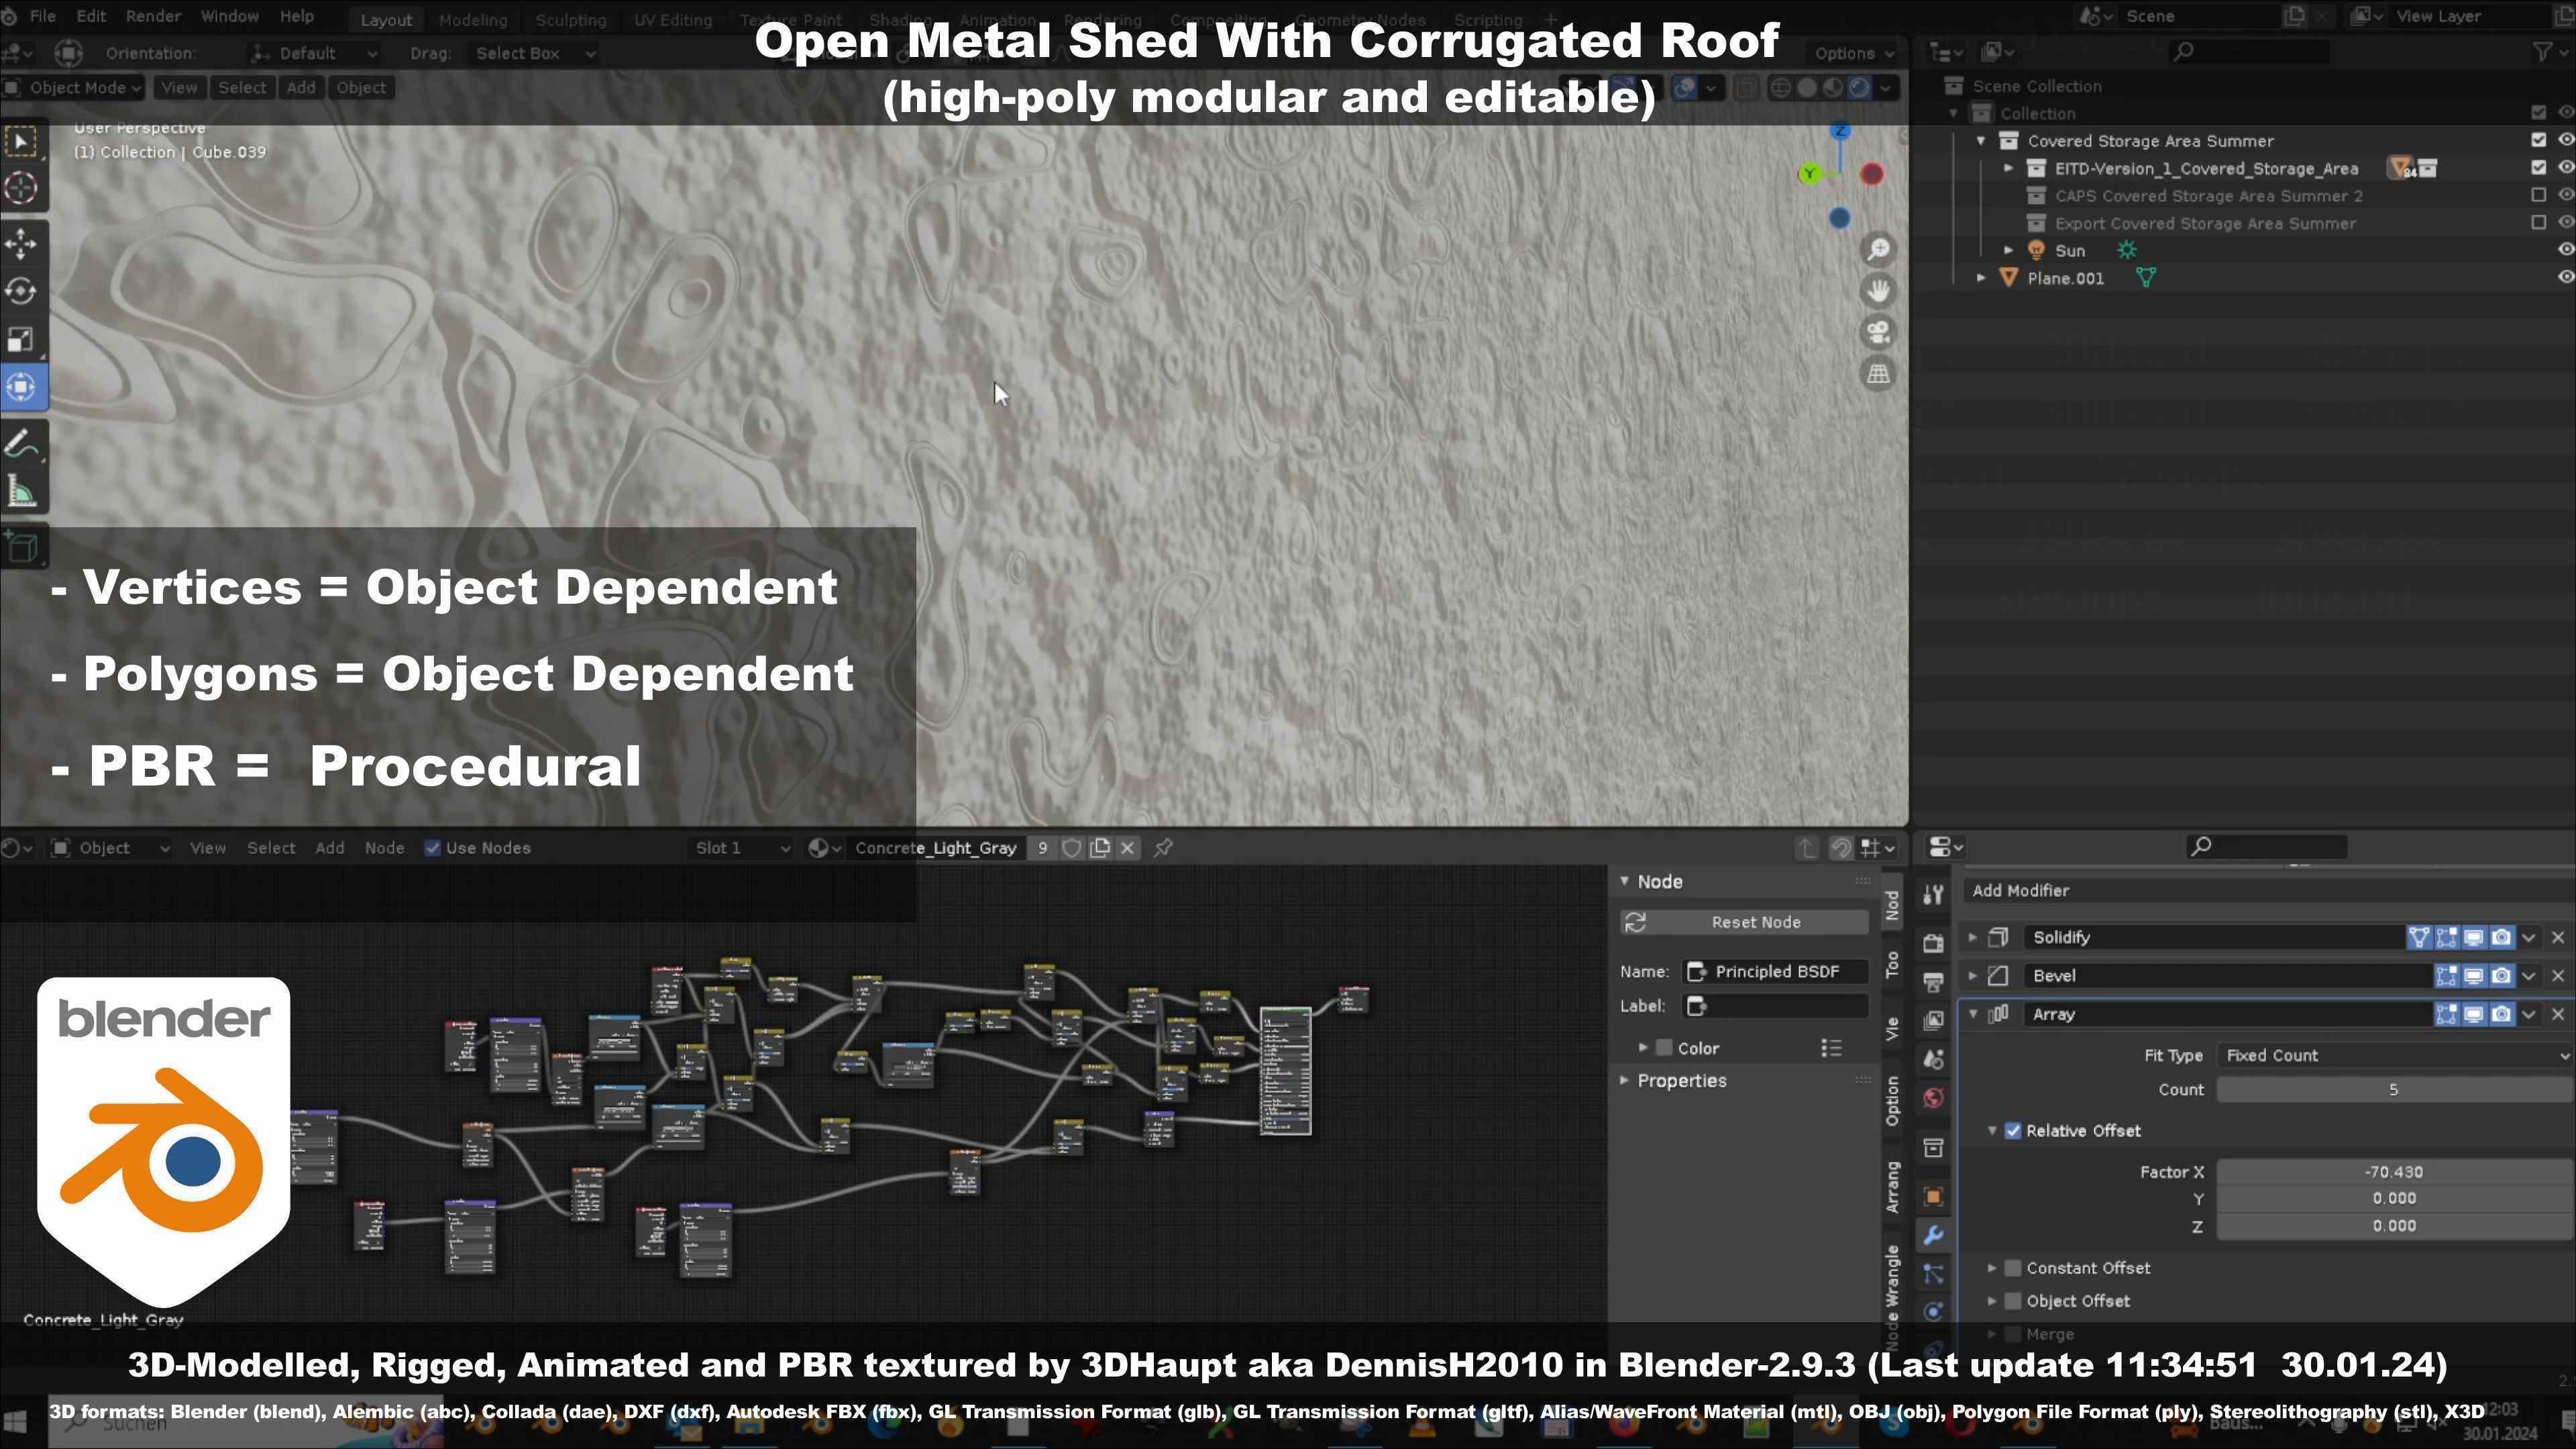Expand the Solidify modifier panel
Viewport: 2576px width, 1449px height.
pyautogui.click(x=1973, y=937)
